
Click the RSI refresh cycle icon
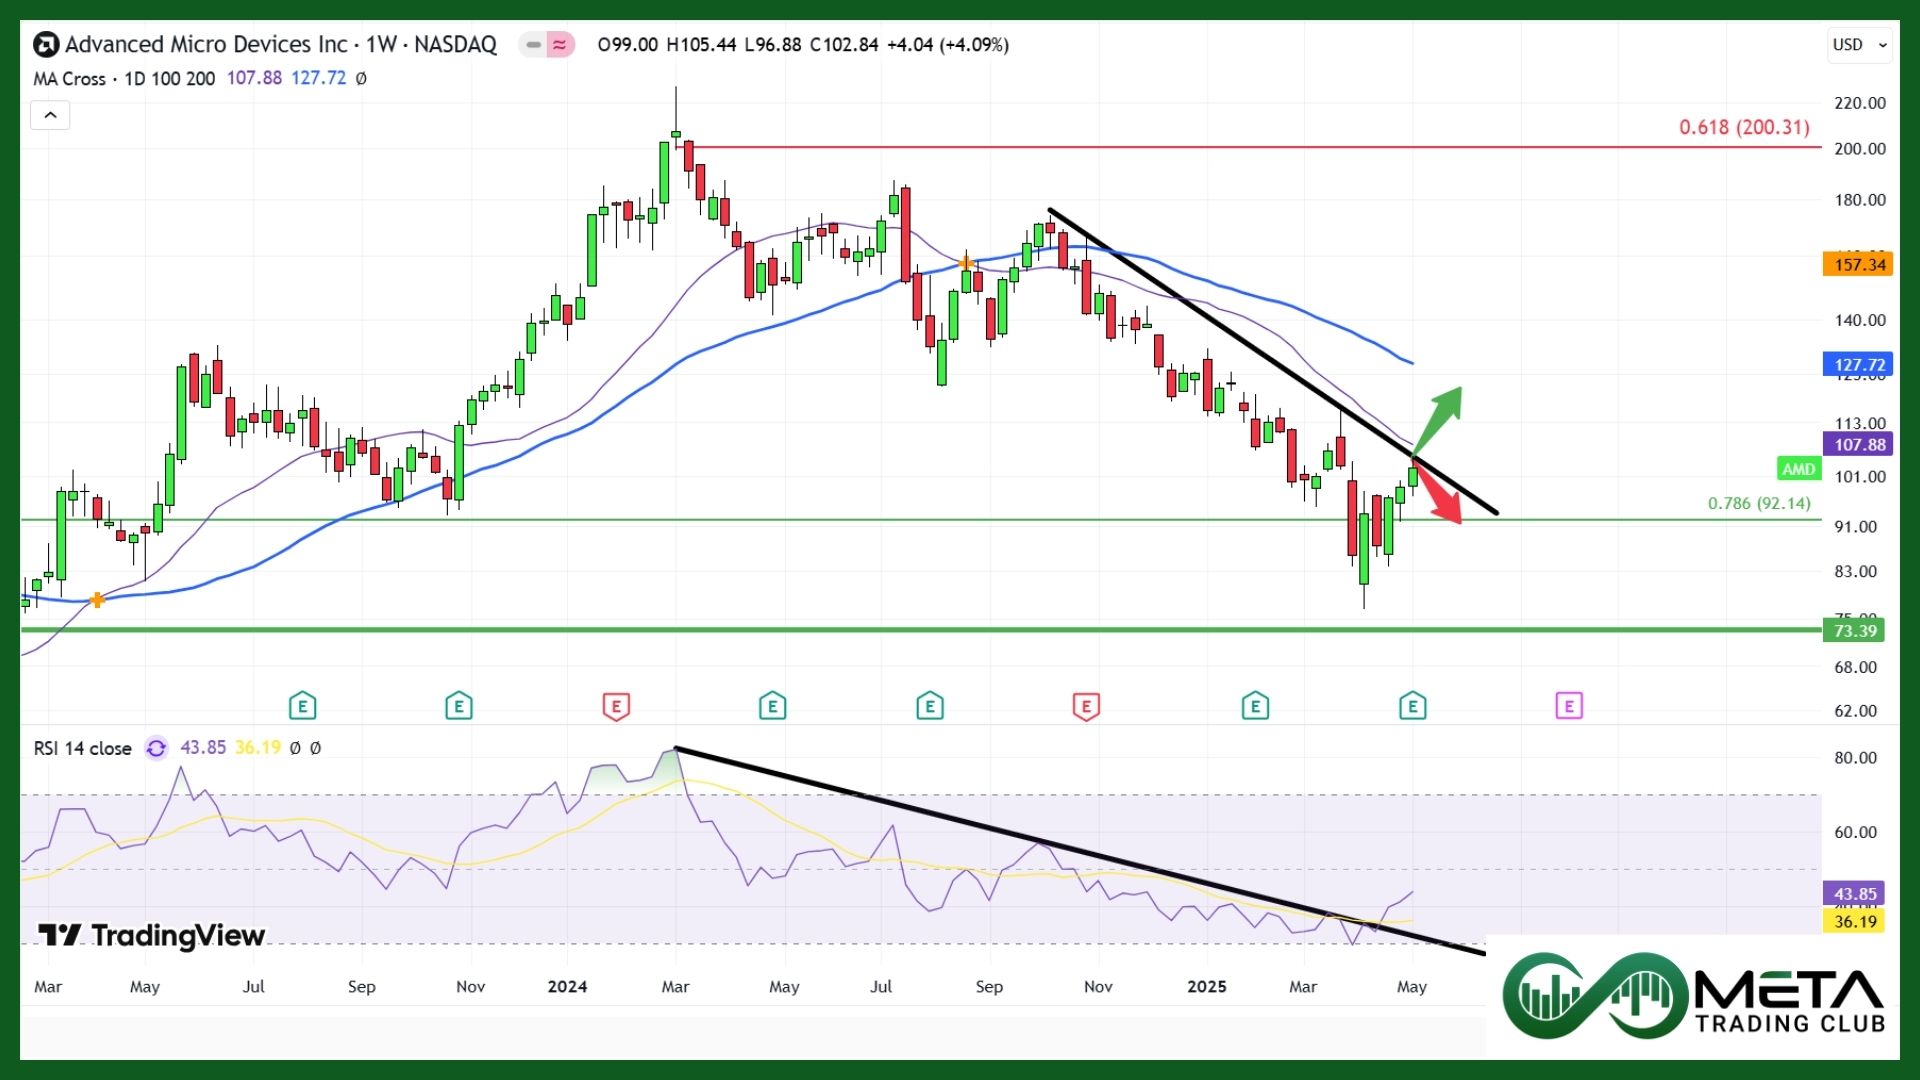156,749
